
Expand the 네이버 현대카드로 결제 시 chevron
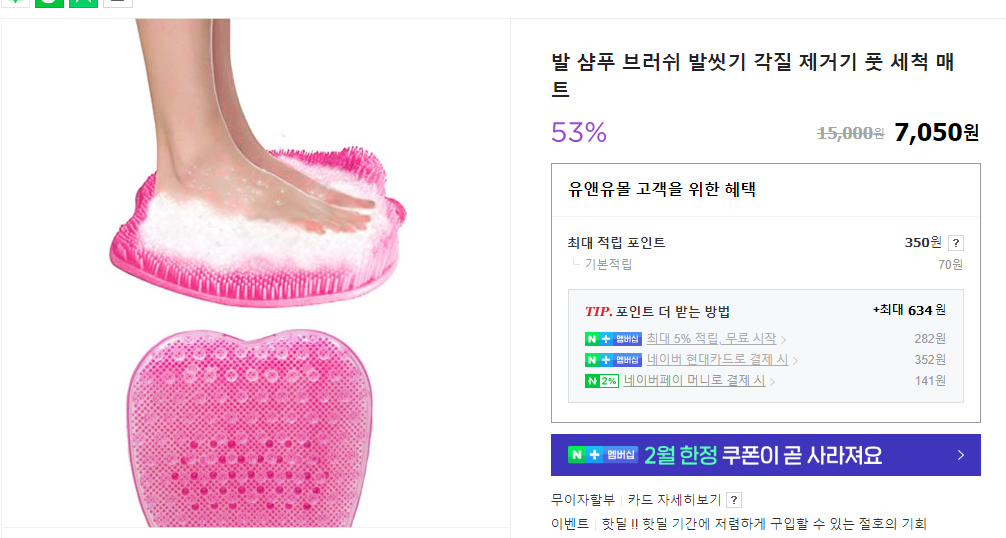795,361
